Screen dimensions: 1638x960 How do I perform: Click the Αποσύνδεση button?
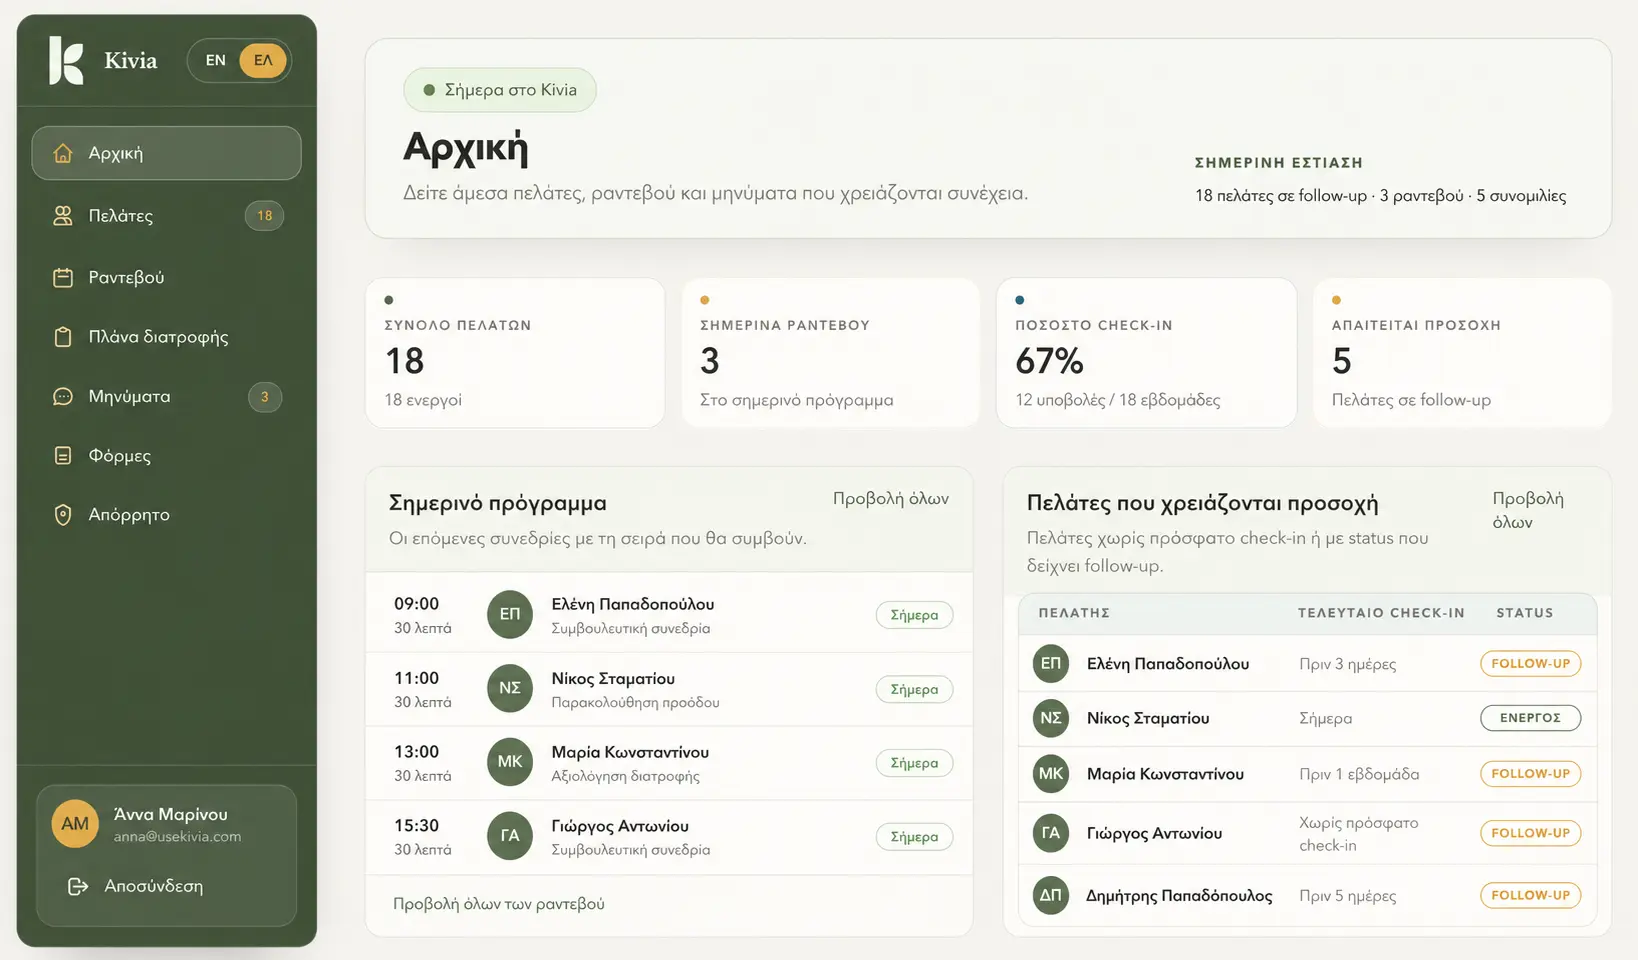(135, 886)
